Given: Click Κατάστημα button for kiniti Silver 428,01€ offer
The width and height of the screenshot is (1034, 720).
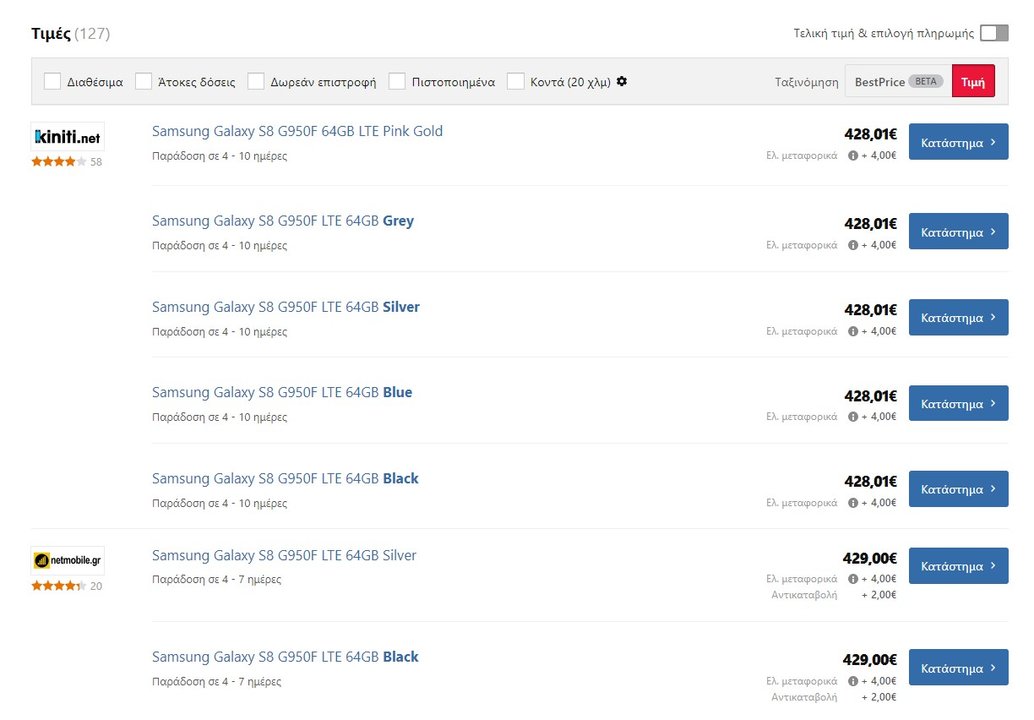Looking at the screenshot, I should (x=958, y=317).
